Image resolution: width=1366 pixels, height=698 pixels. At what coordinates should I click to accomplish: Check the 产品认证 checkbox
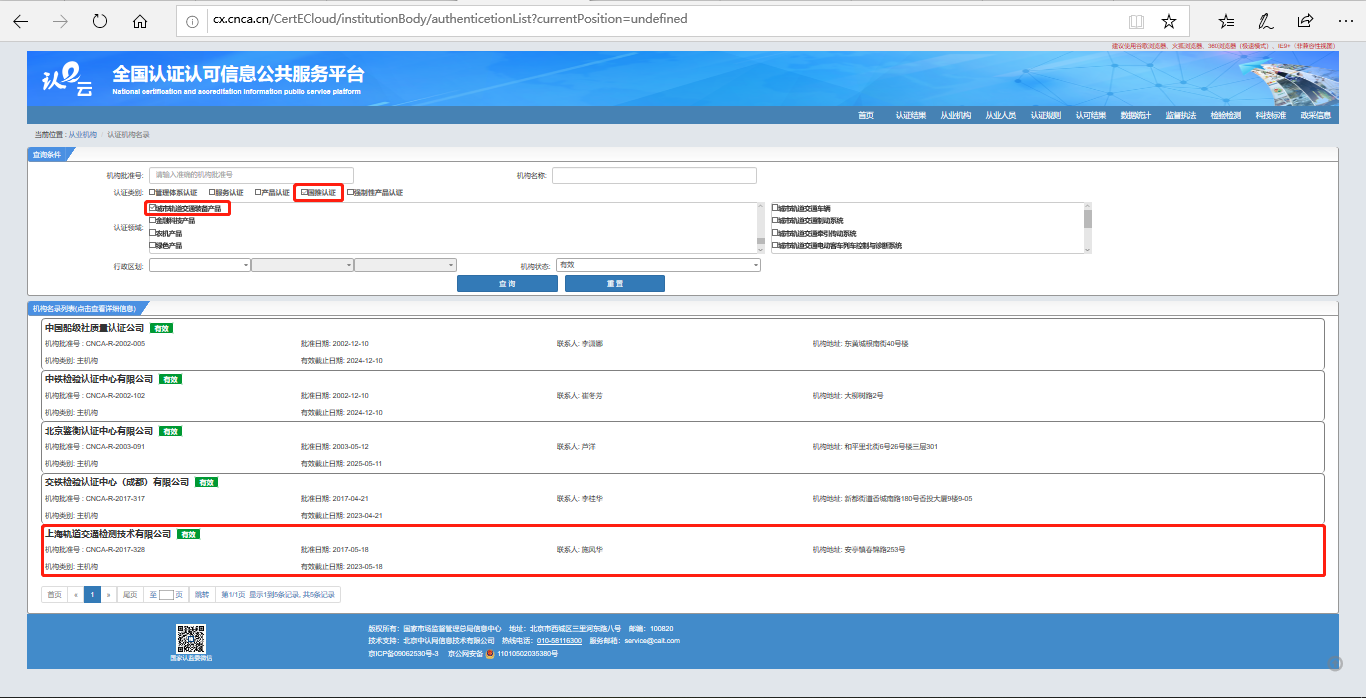pyautogui.click(x=257, y=192)
